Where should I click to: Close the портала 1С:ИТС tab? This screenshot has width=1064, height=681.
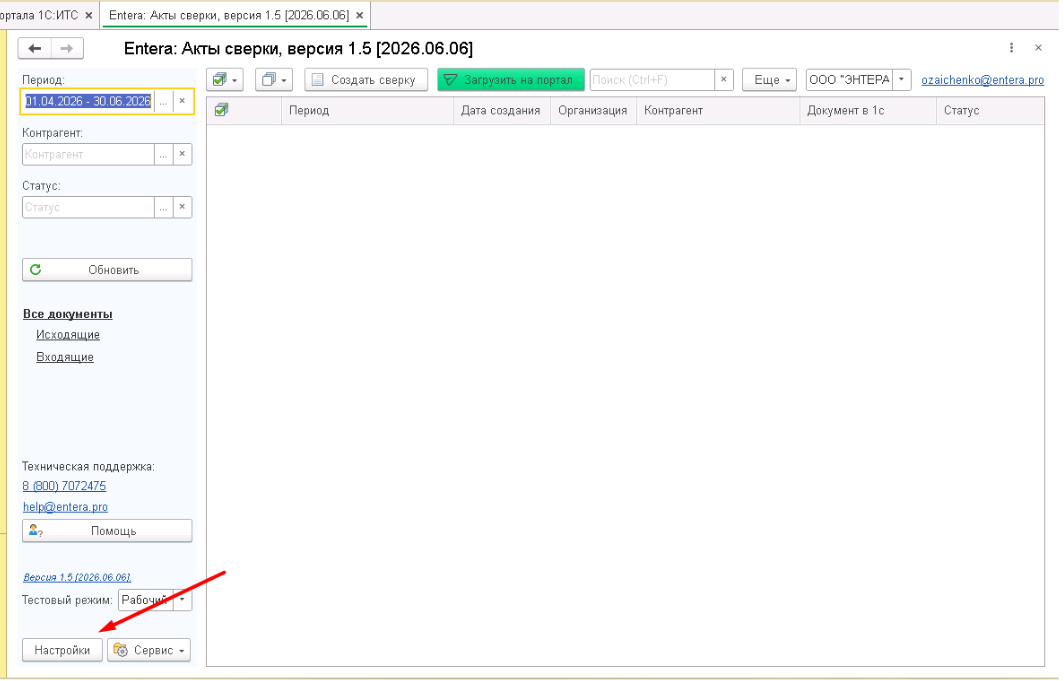[89, 15]
